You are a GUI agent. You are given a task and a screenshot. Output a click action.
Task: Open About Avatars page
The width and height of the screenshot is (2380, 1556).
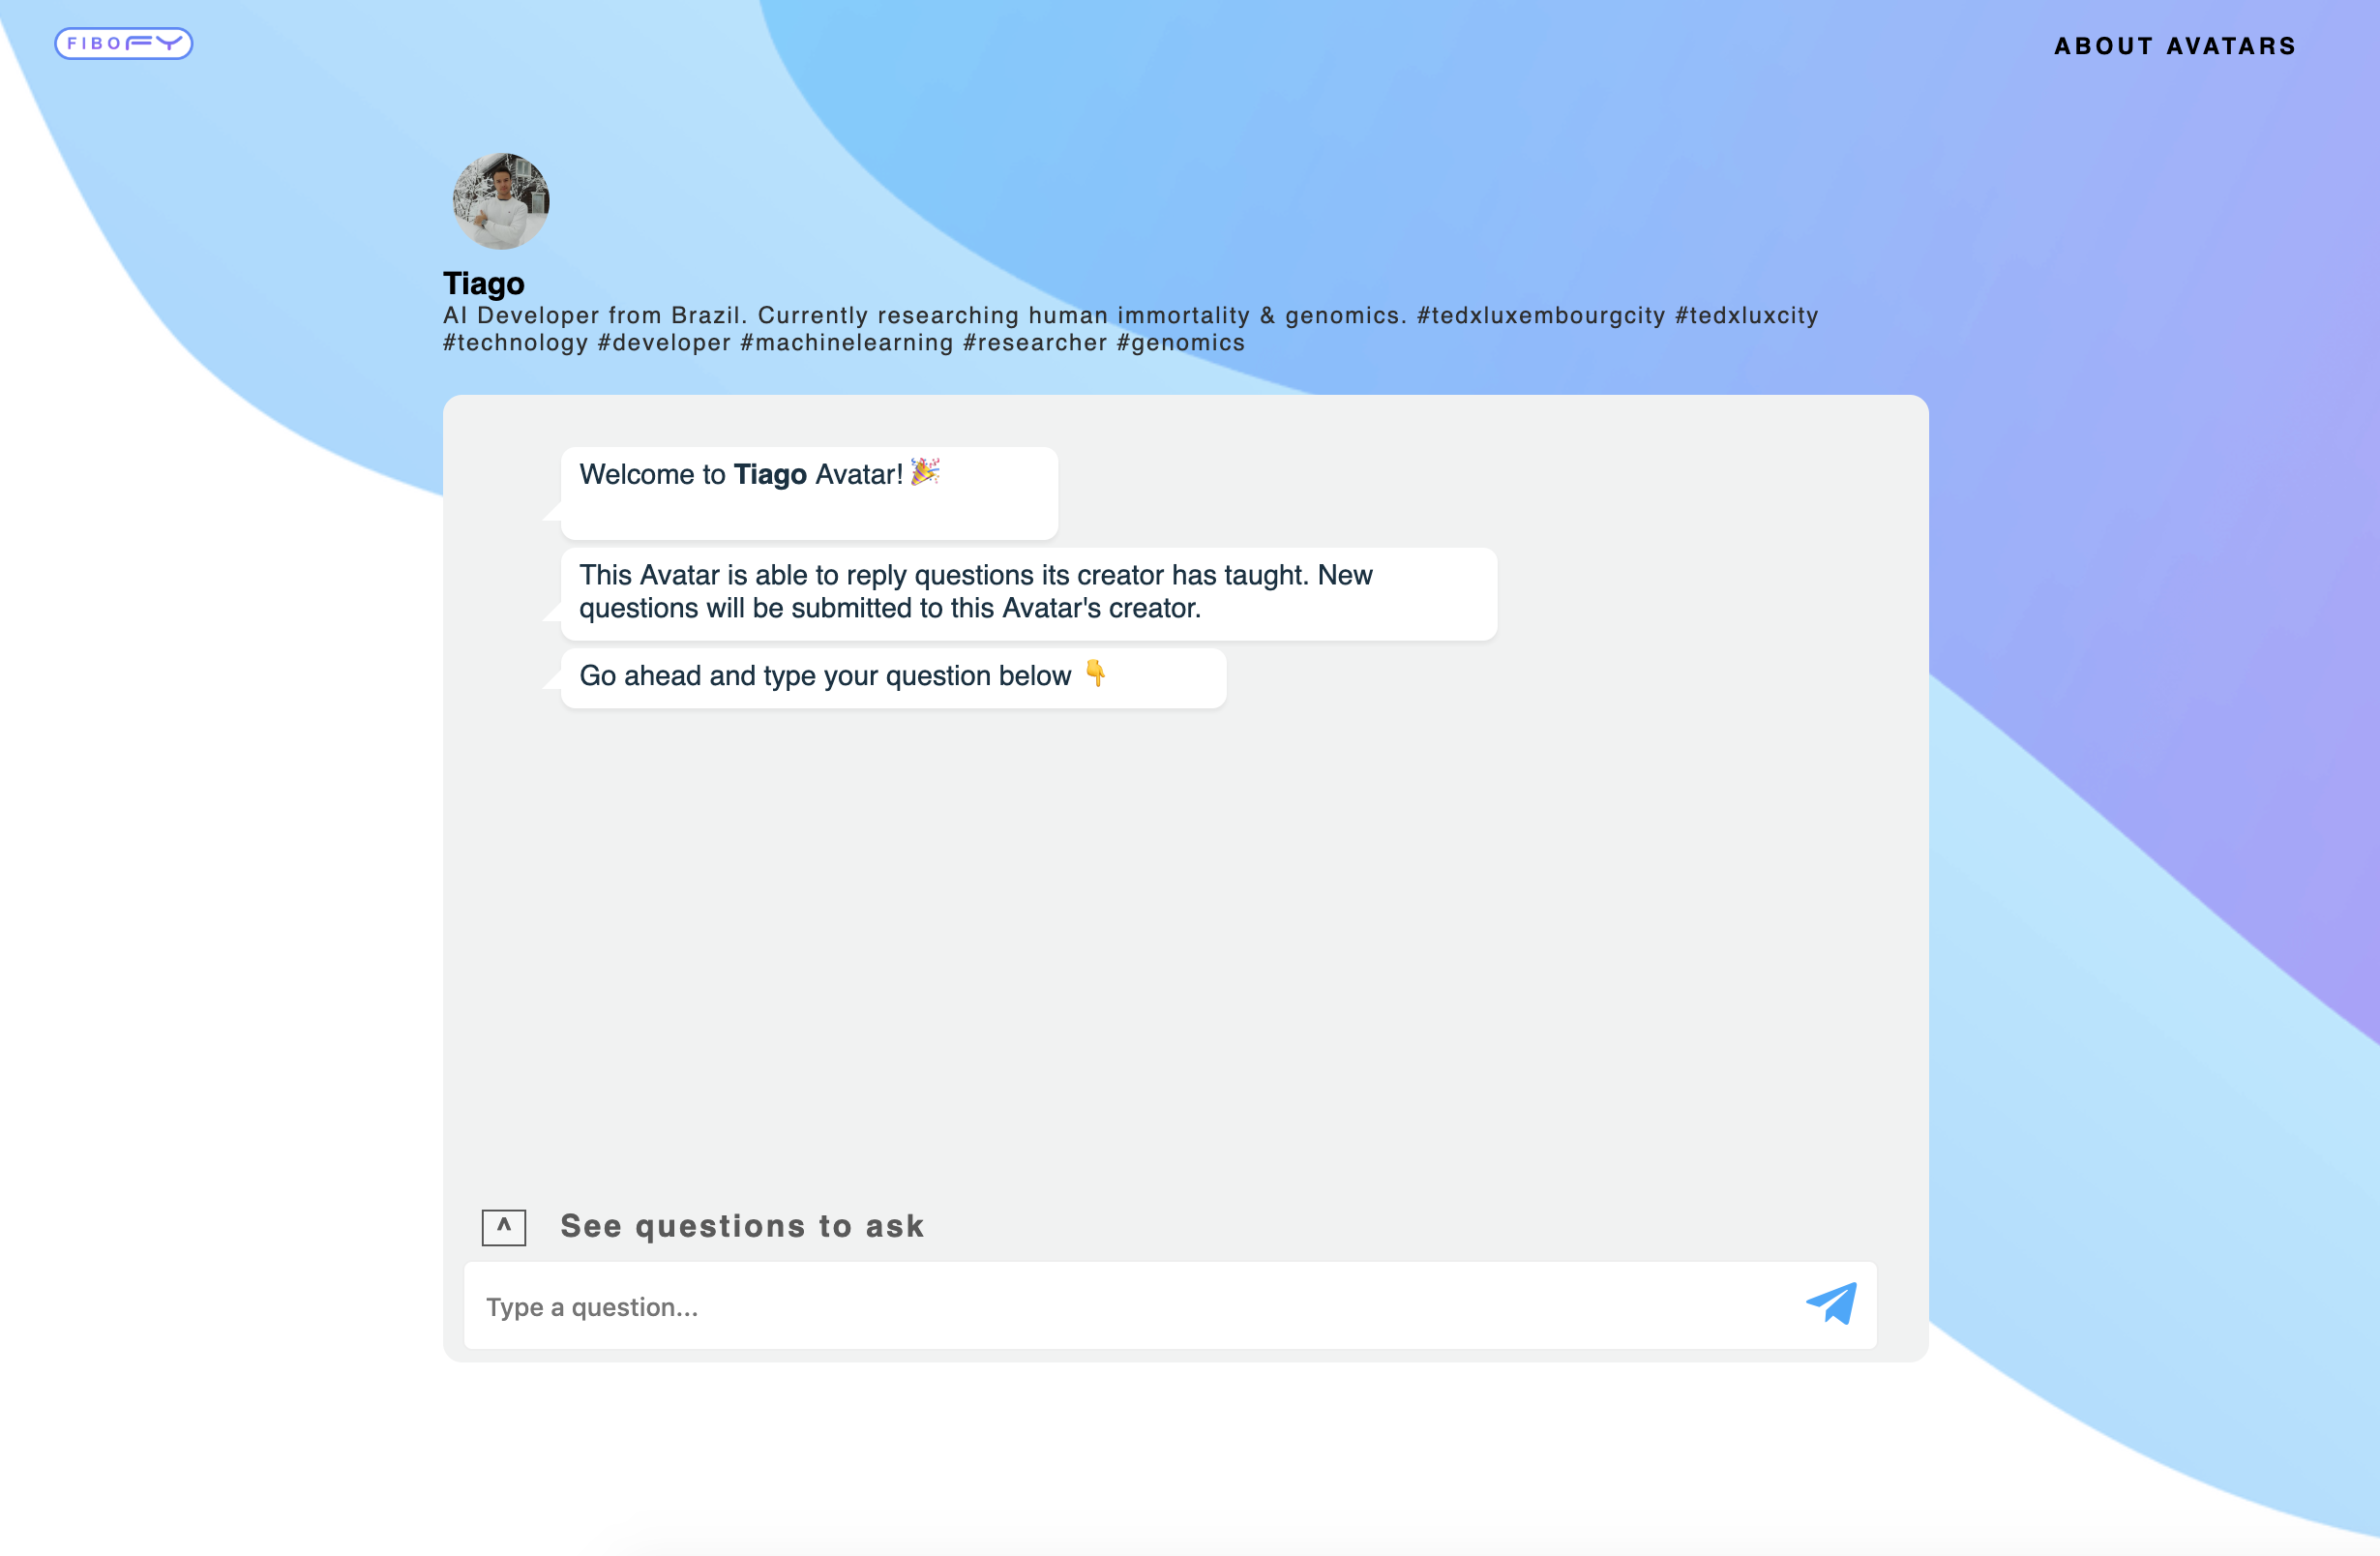click(x=2175, y=46)
